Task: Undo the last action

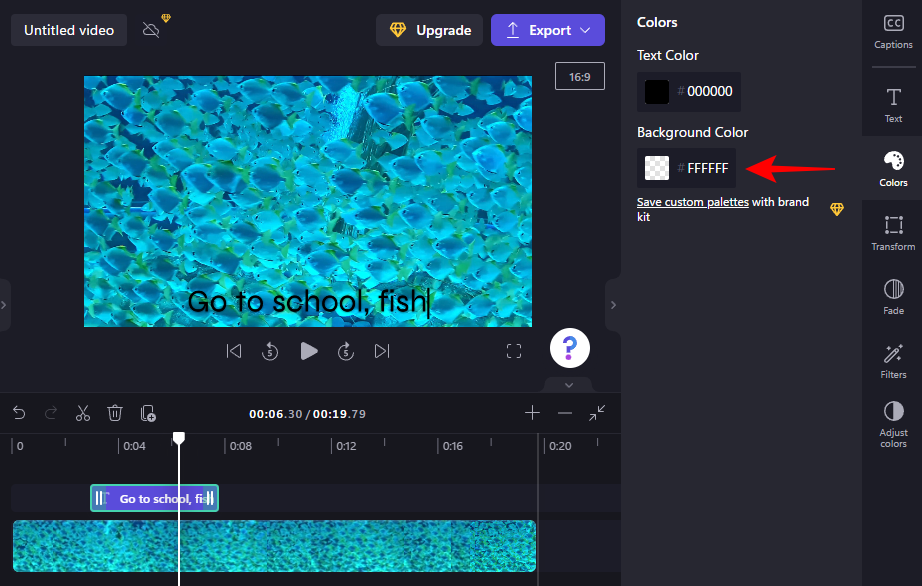Action: point(19,413)
